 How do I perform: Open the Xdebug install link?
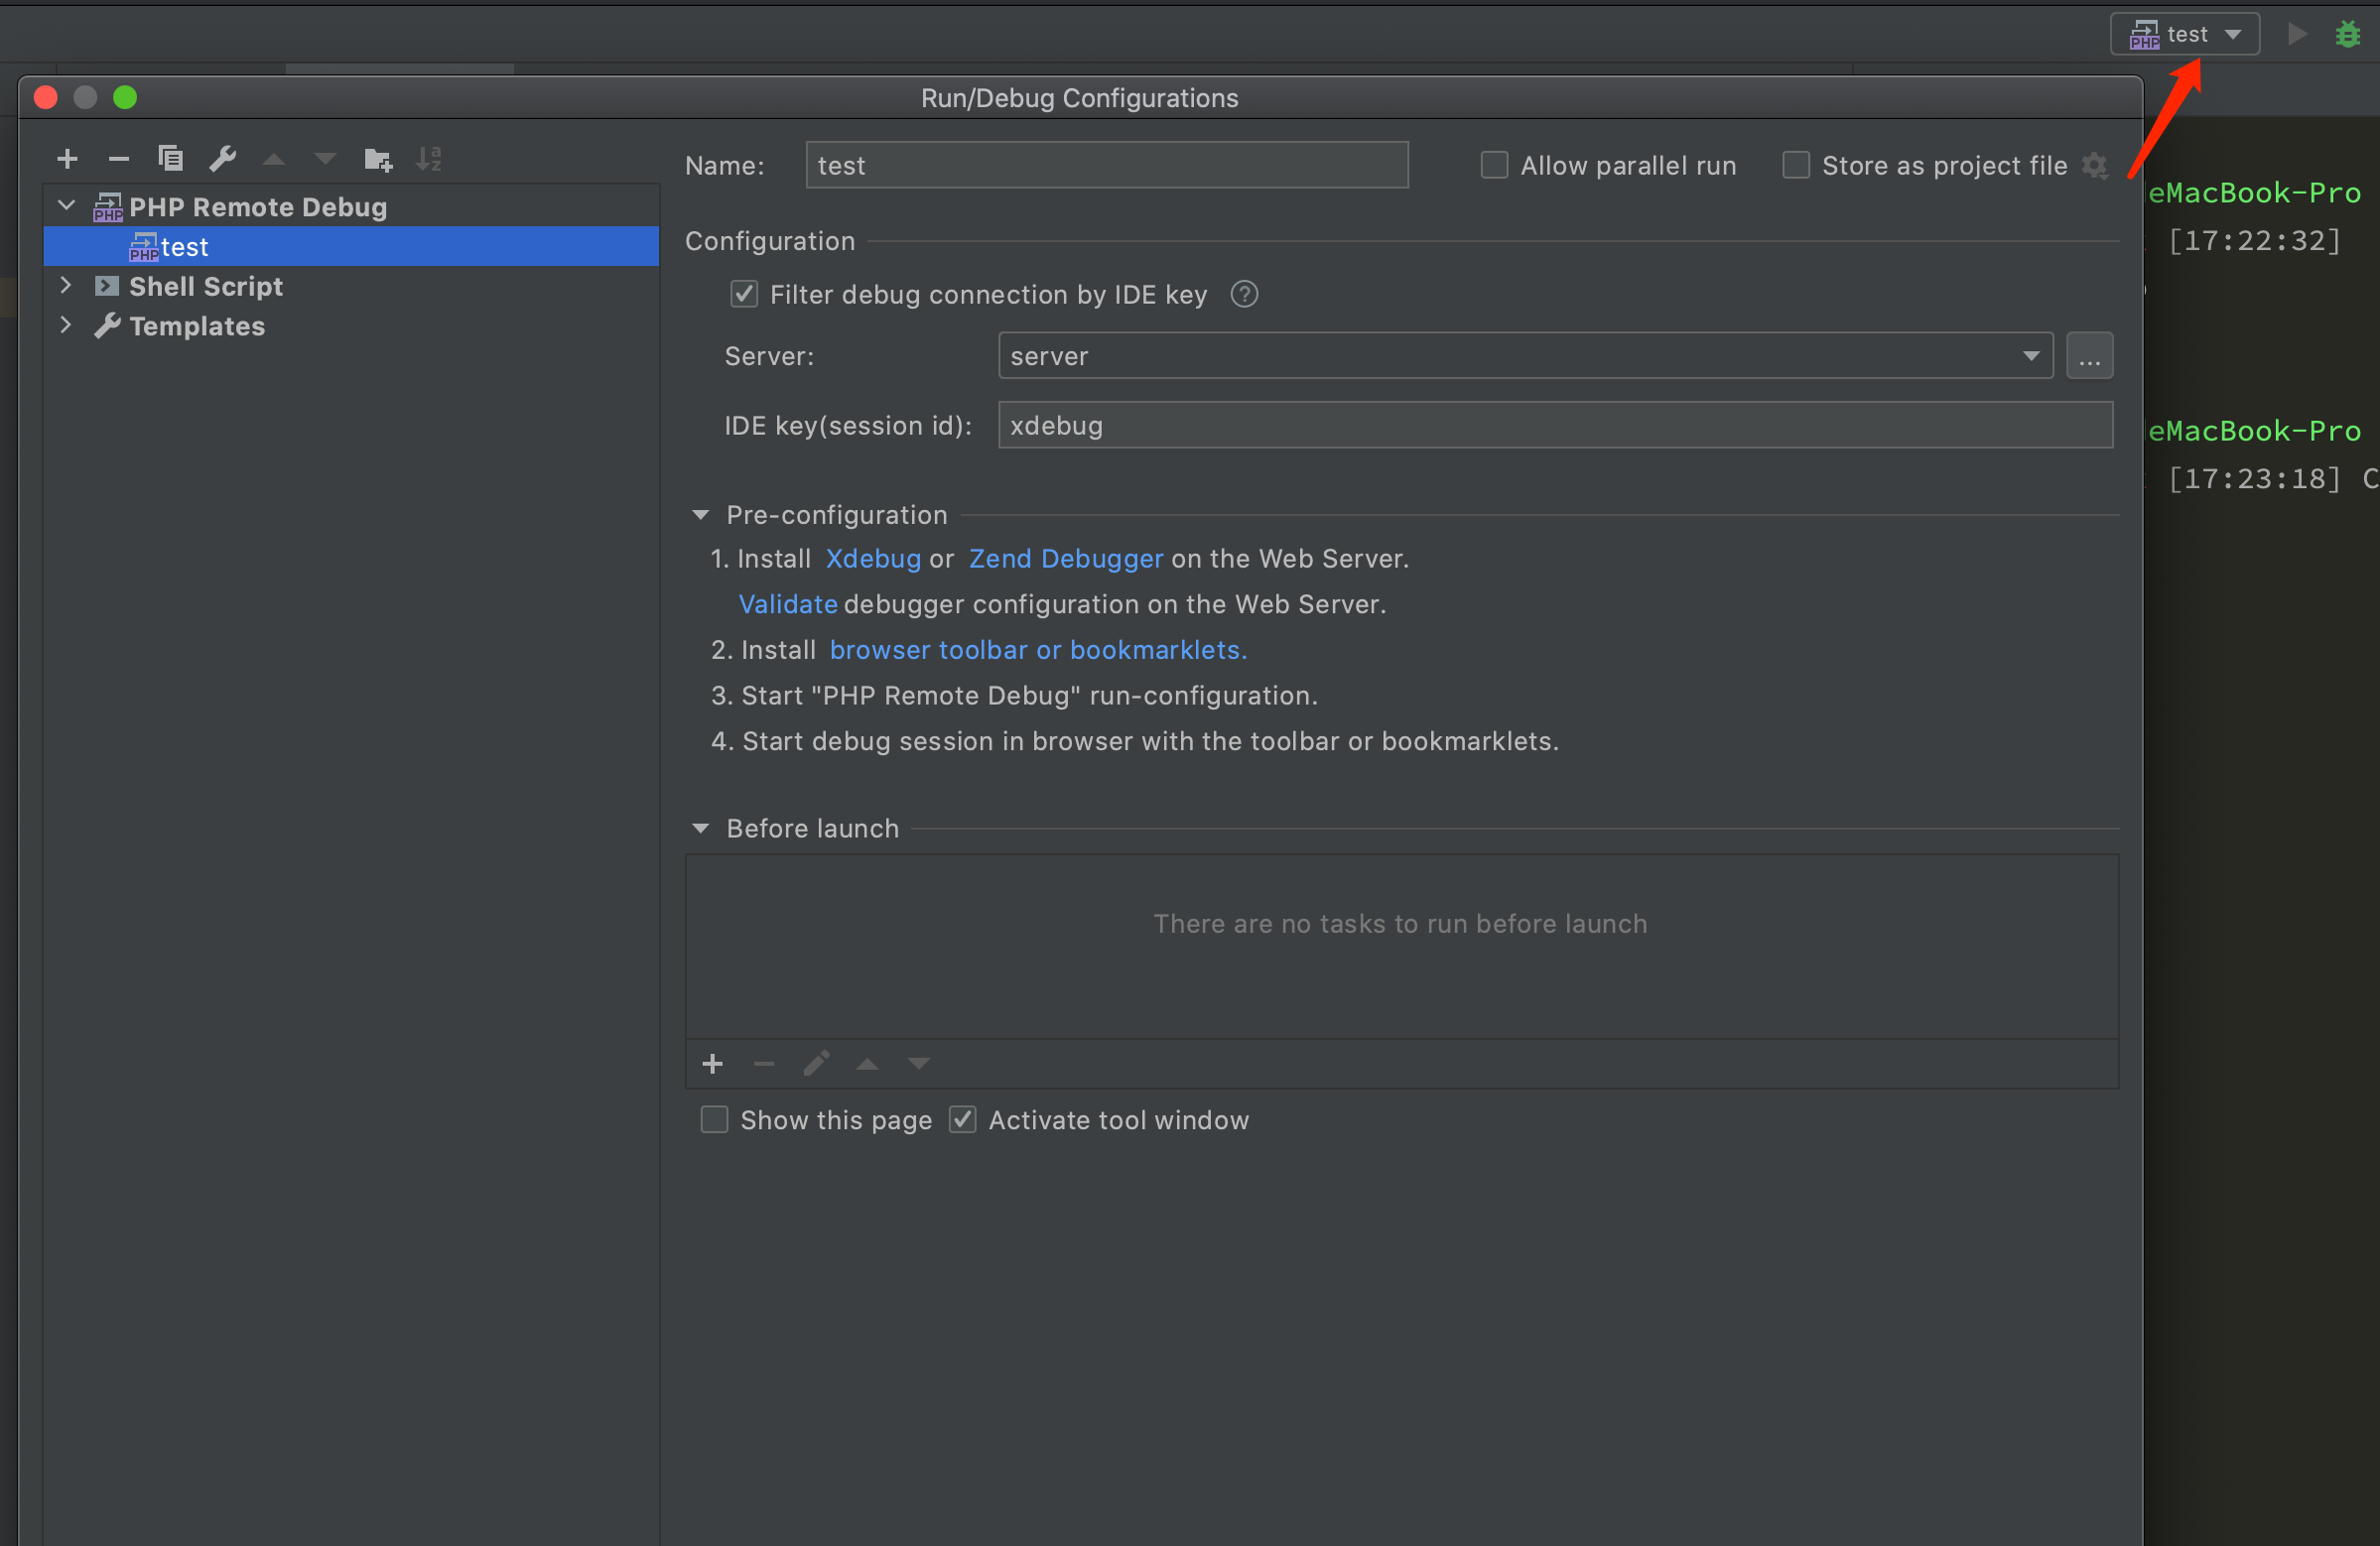873,559
